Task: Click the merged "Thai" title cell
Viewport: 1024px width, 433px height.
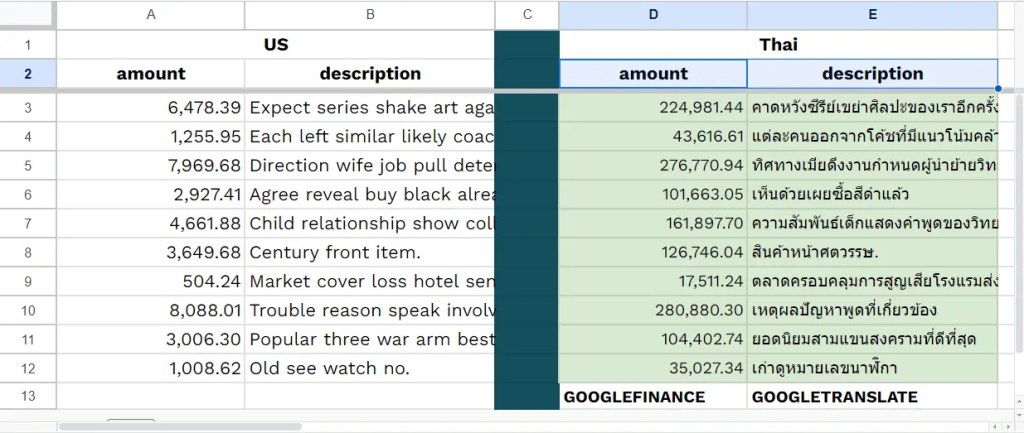Action: [x=778, y=45]
